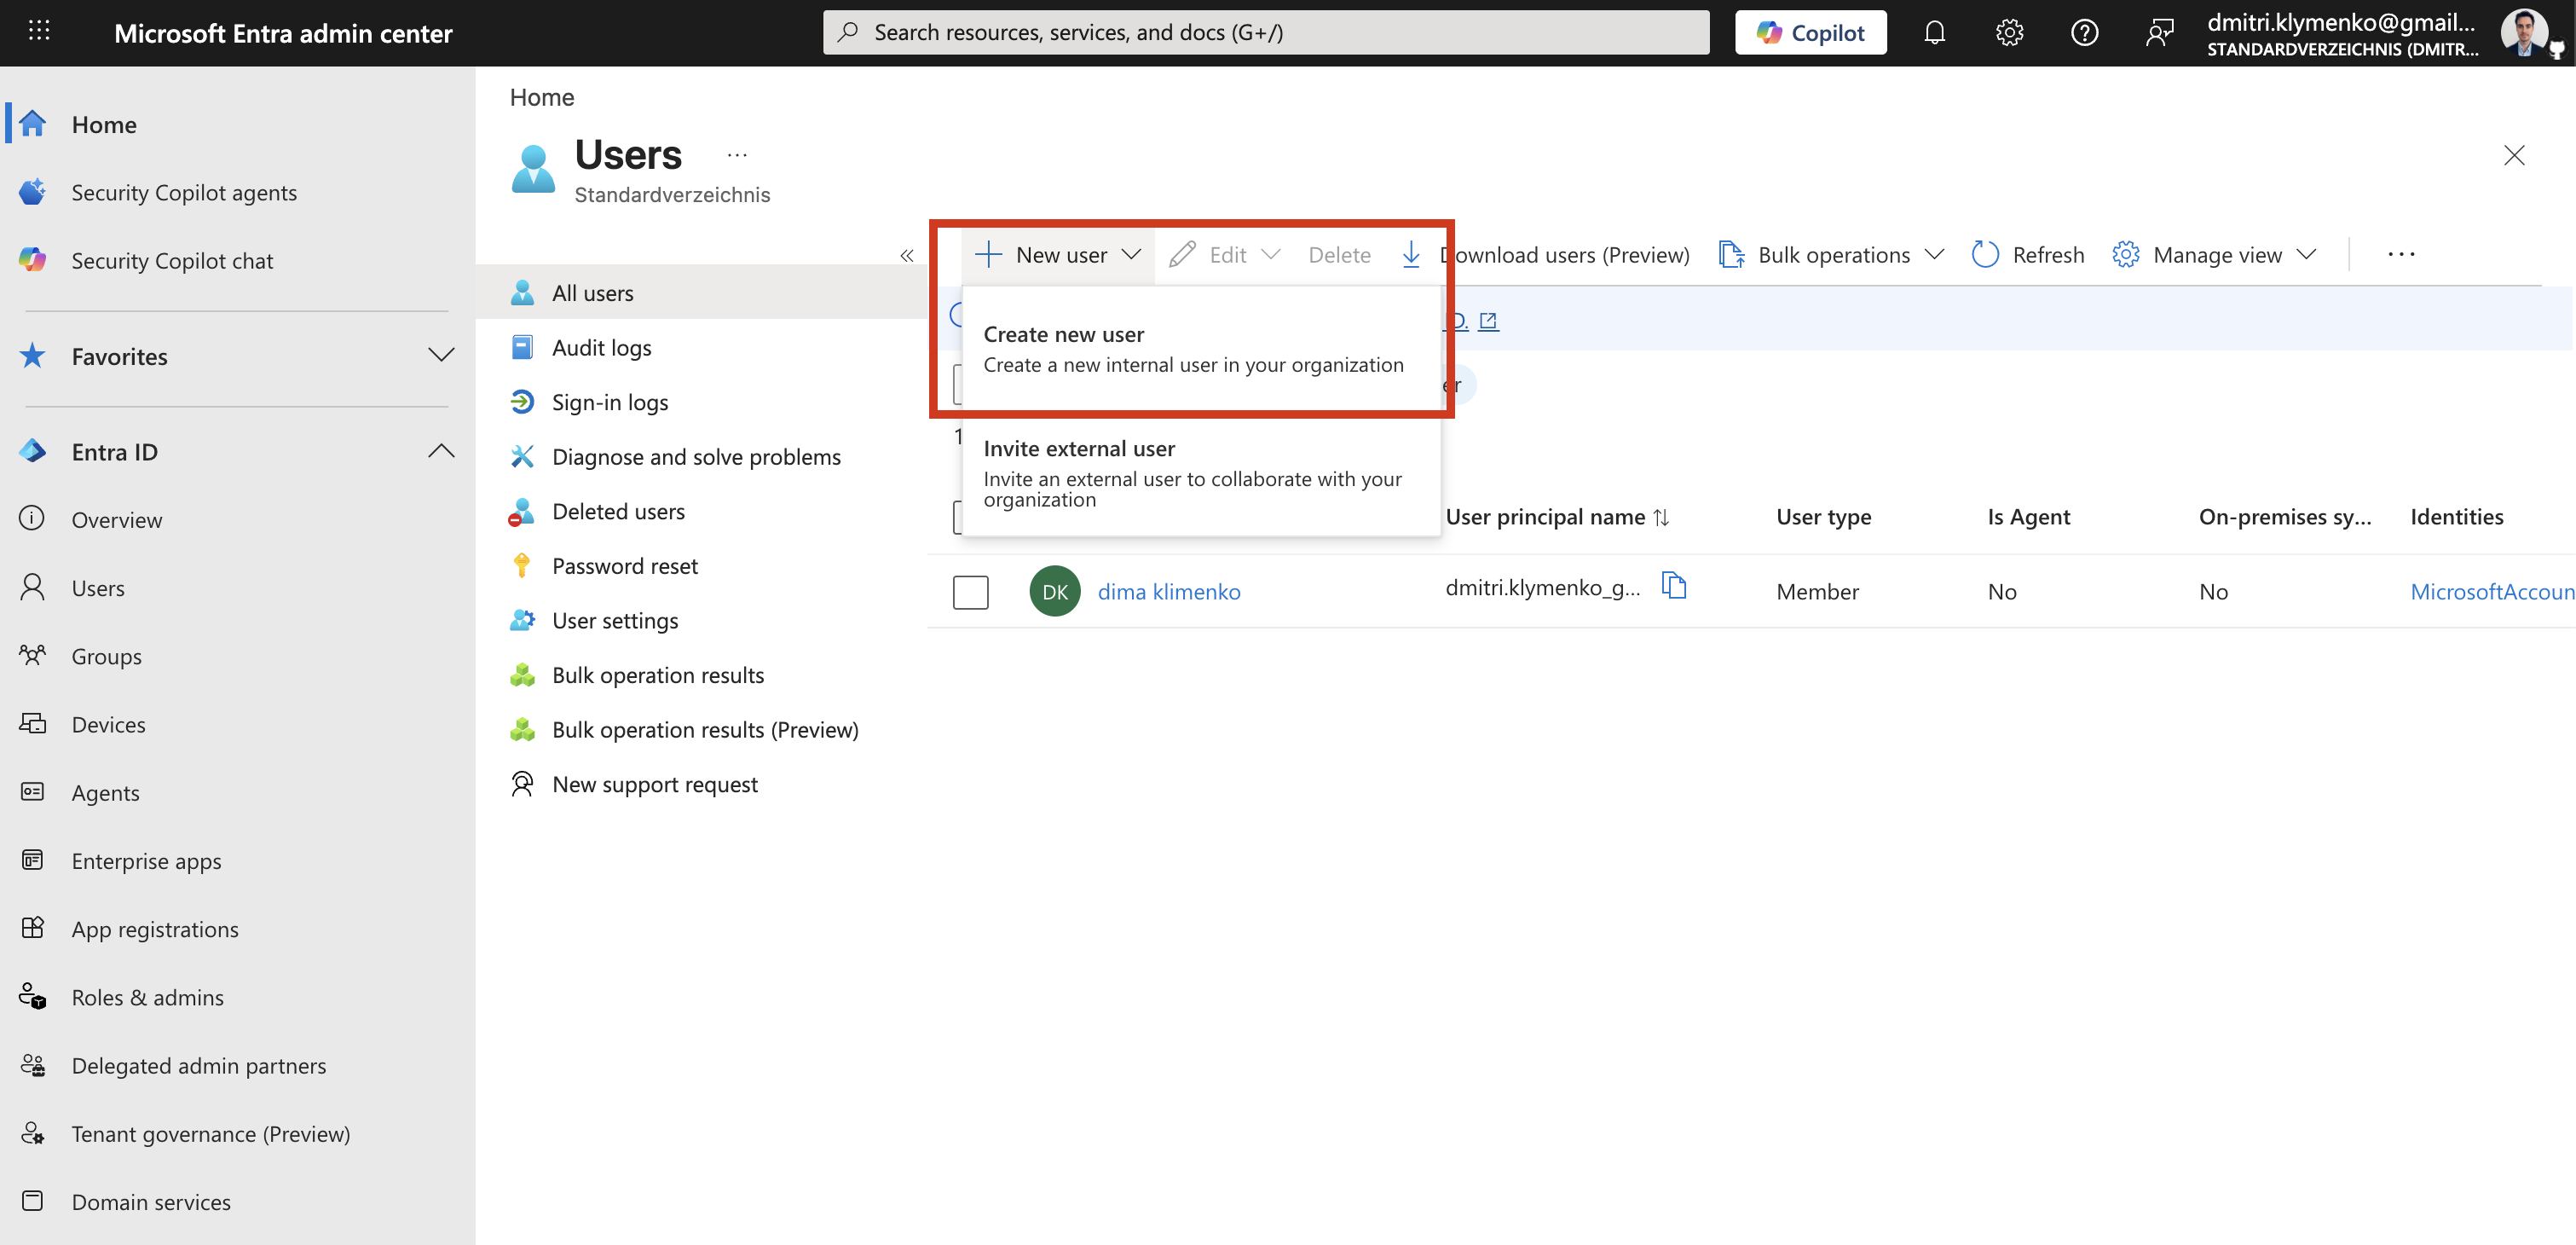Image resolution: width=2576 pixels, height=1245 pixels.
Task: Click the search resources field
Action: click(1265, 33)
